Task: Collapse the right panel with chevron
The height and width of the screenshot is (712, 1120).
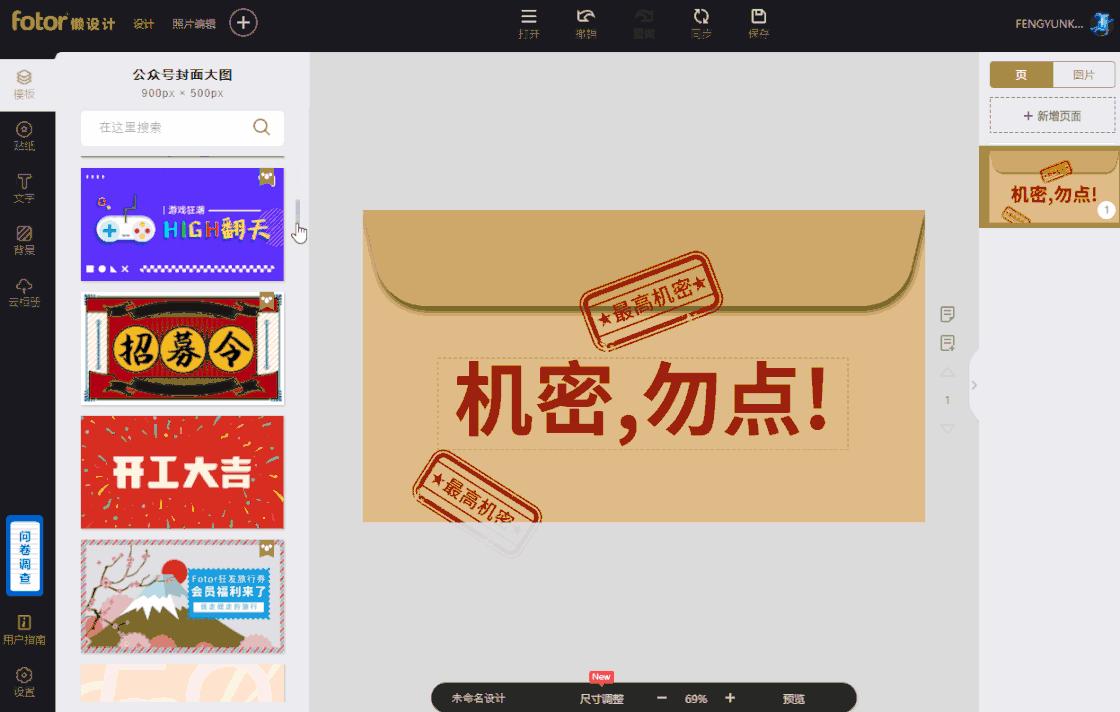Action: click(974, 386)
